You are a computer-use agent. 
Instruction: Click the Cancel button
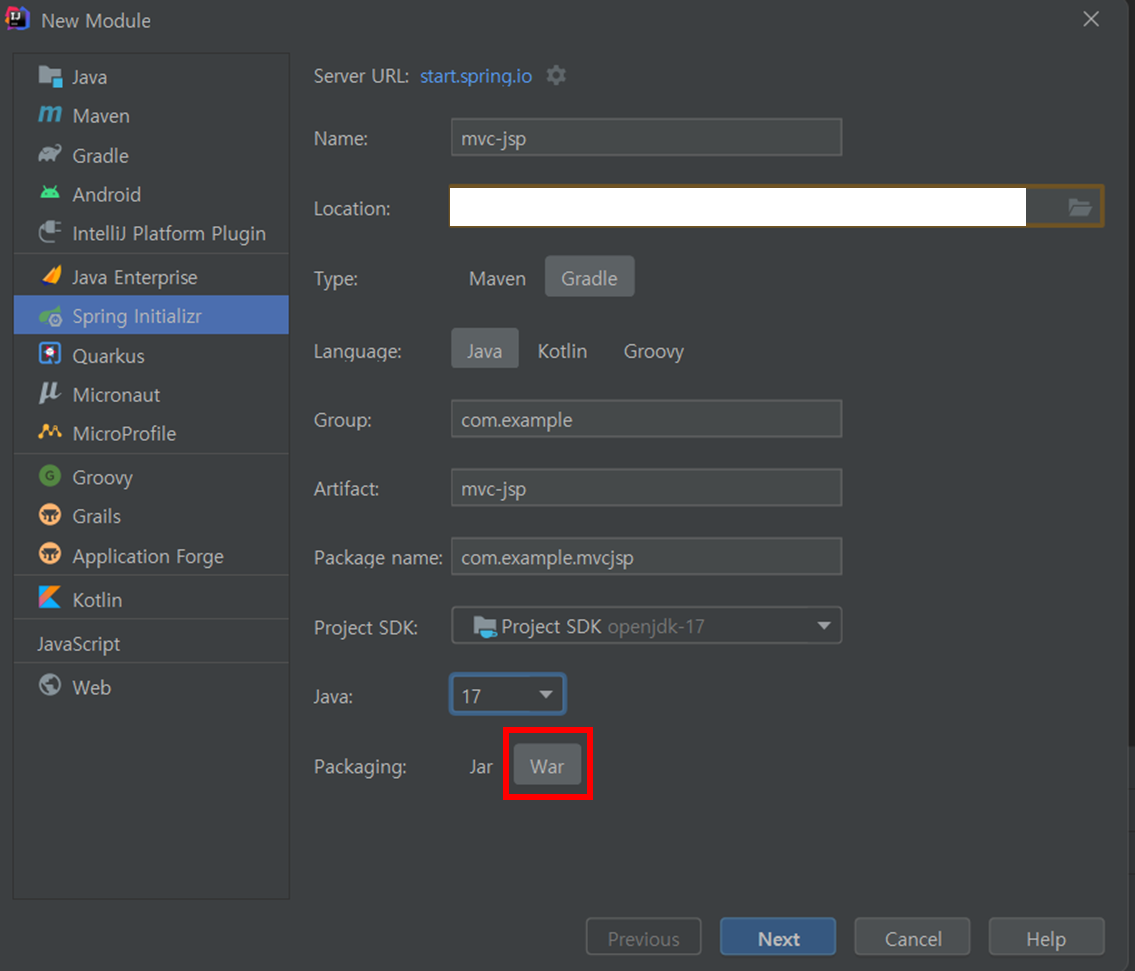click(913, 938)
